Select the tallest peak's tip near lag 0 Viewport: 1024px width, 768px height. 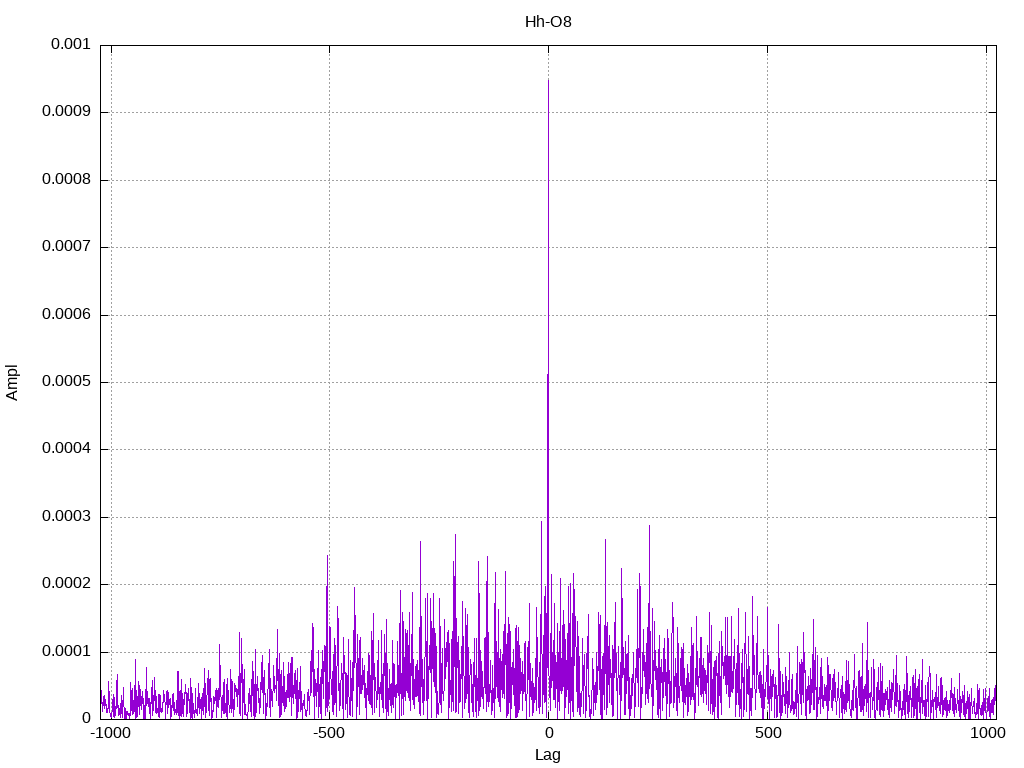[x=548, y=81]
